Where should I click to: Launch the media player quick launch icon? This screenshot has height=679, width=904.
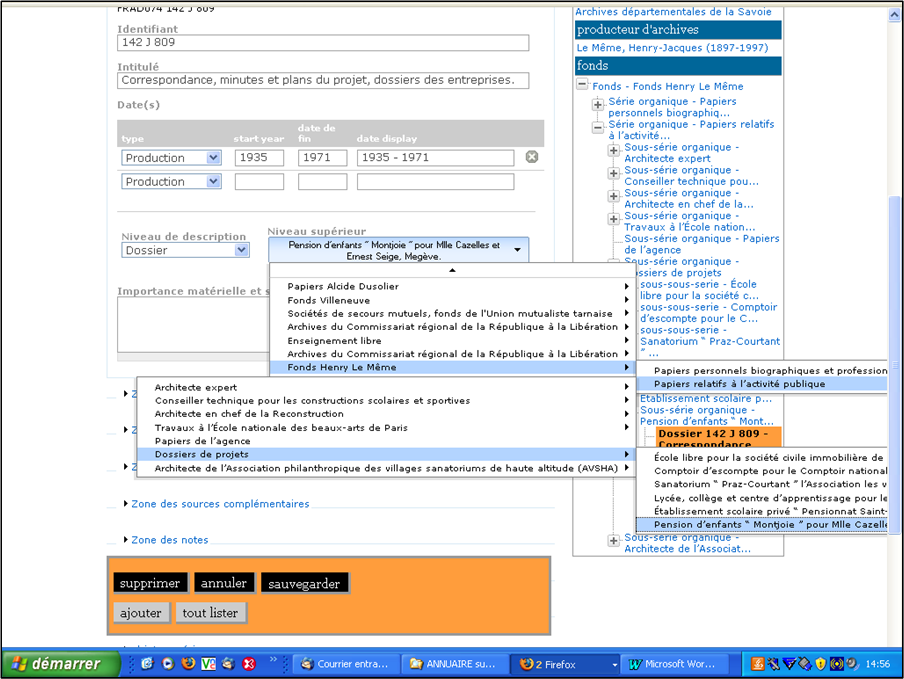168,663
